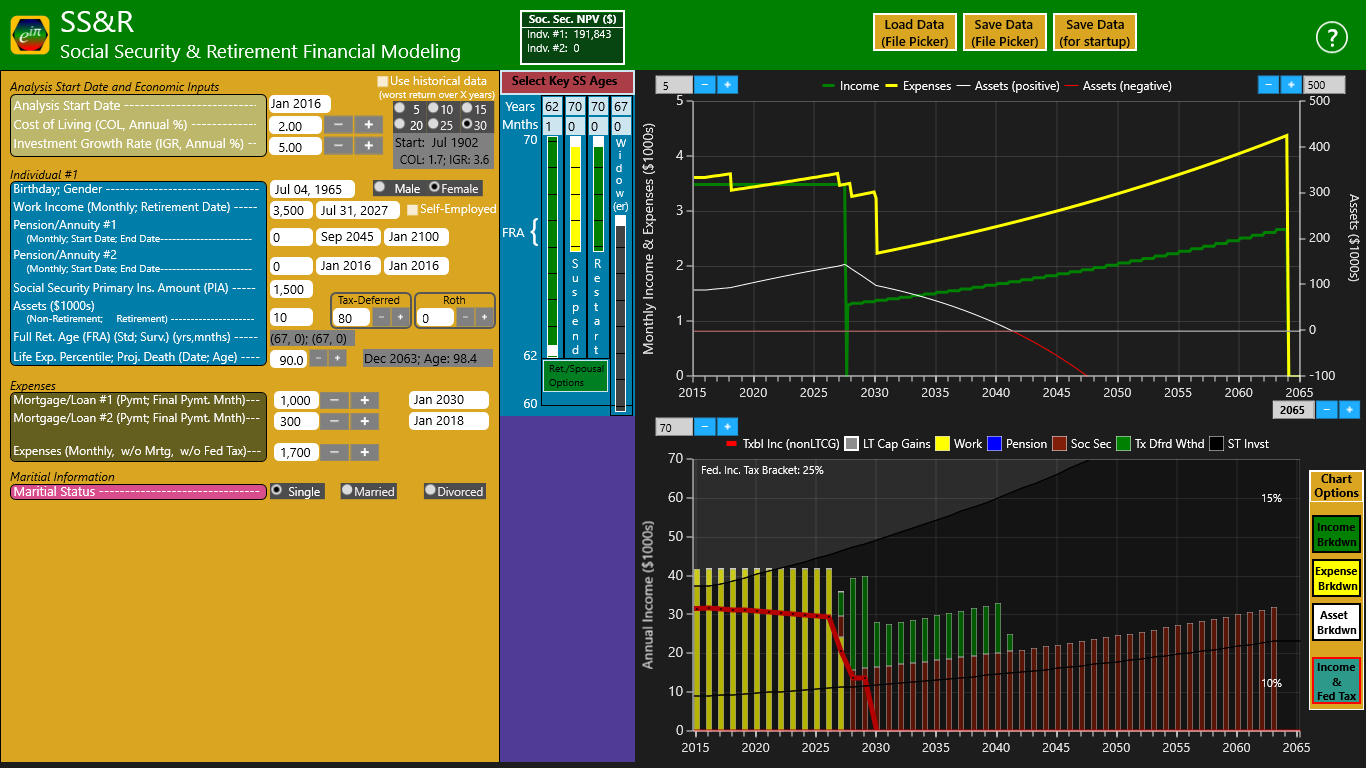This screenshot has width=1366, height=768.
Task: Click Load Data (File Picker) button
Action: 913,33
